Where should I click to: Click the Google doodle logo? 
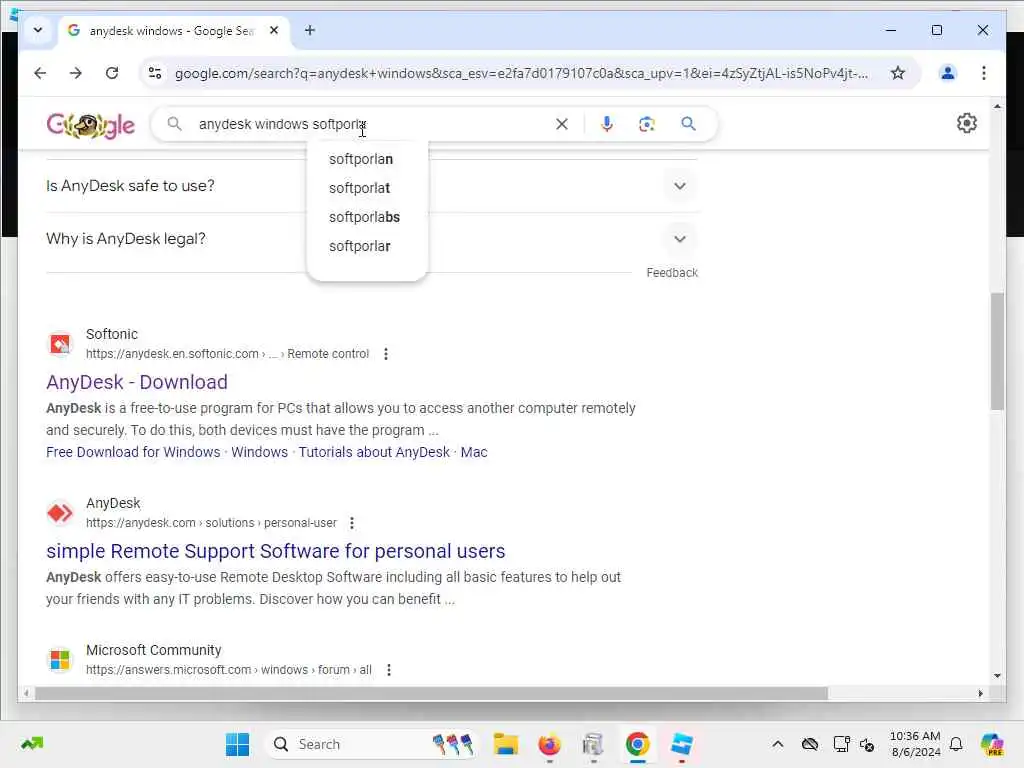click(91, 125)
